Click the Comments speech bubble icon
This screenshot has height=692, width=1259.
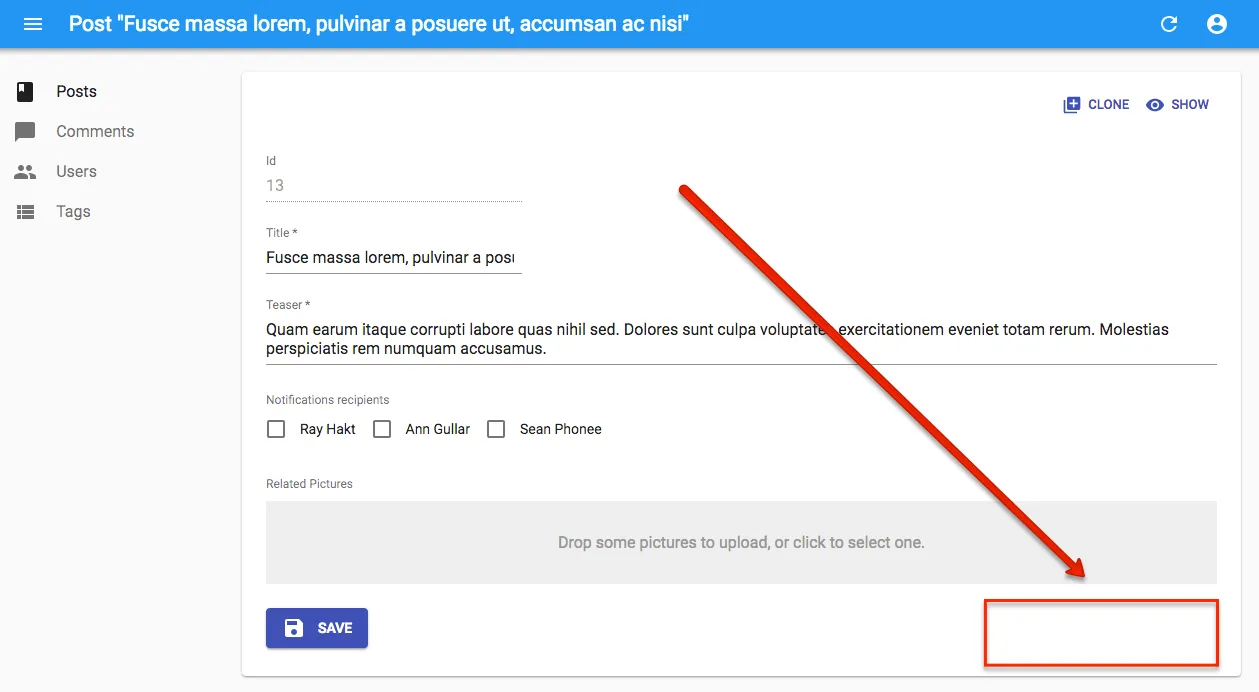(25, 132)
